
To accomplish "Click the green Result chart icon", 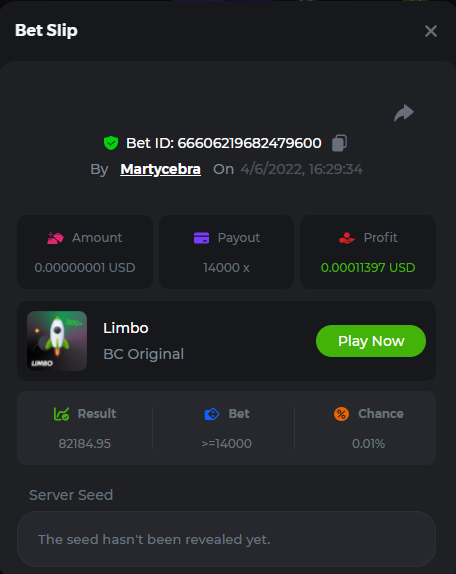I will pos(61,414).
